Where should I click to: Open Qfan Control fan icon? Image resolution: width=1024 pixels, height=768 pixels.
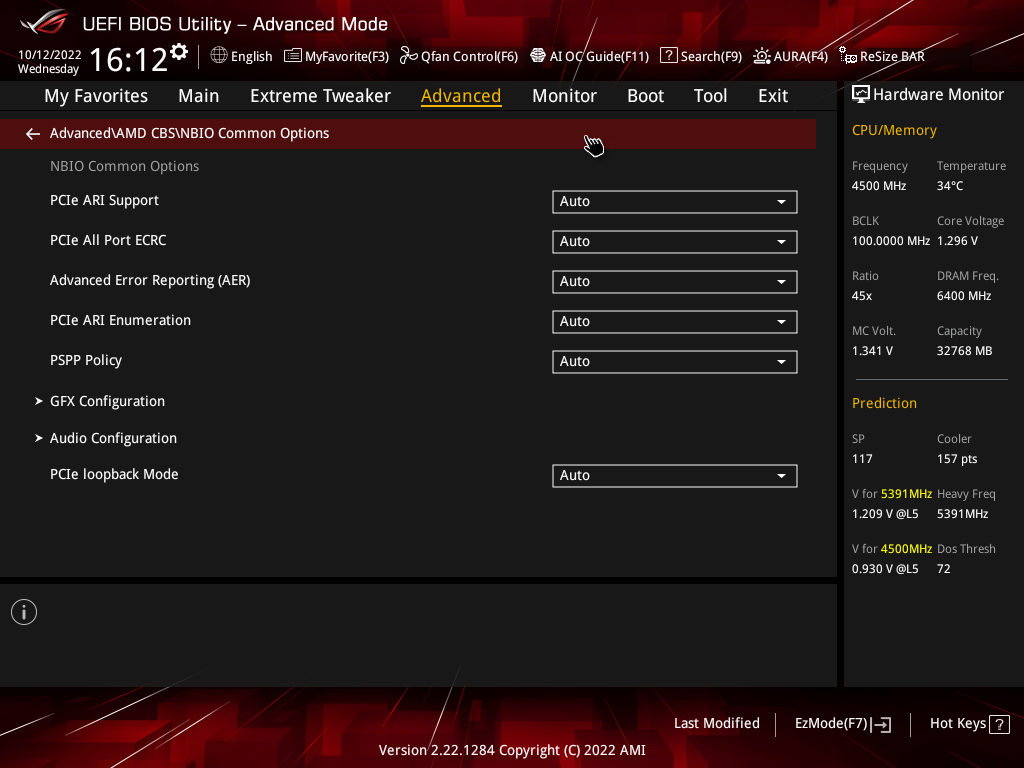[x=409, y=56]
